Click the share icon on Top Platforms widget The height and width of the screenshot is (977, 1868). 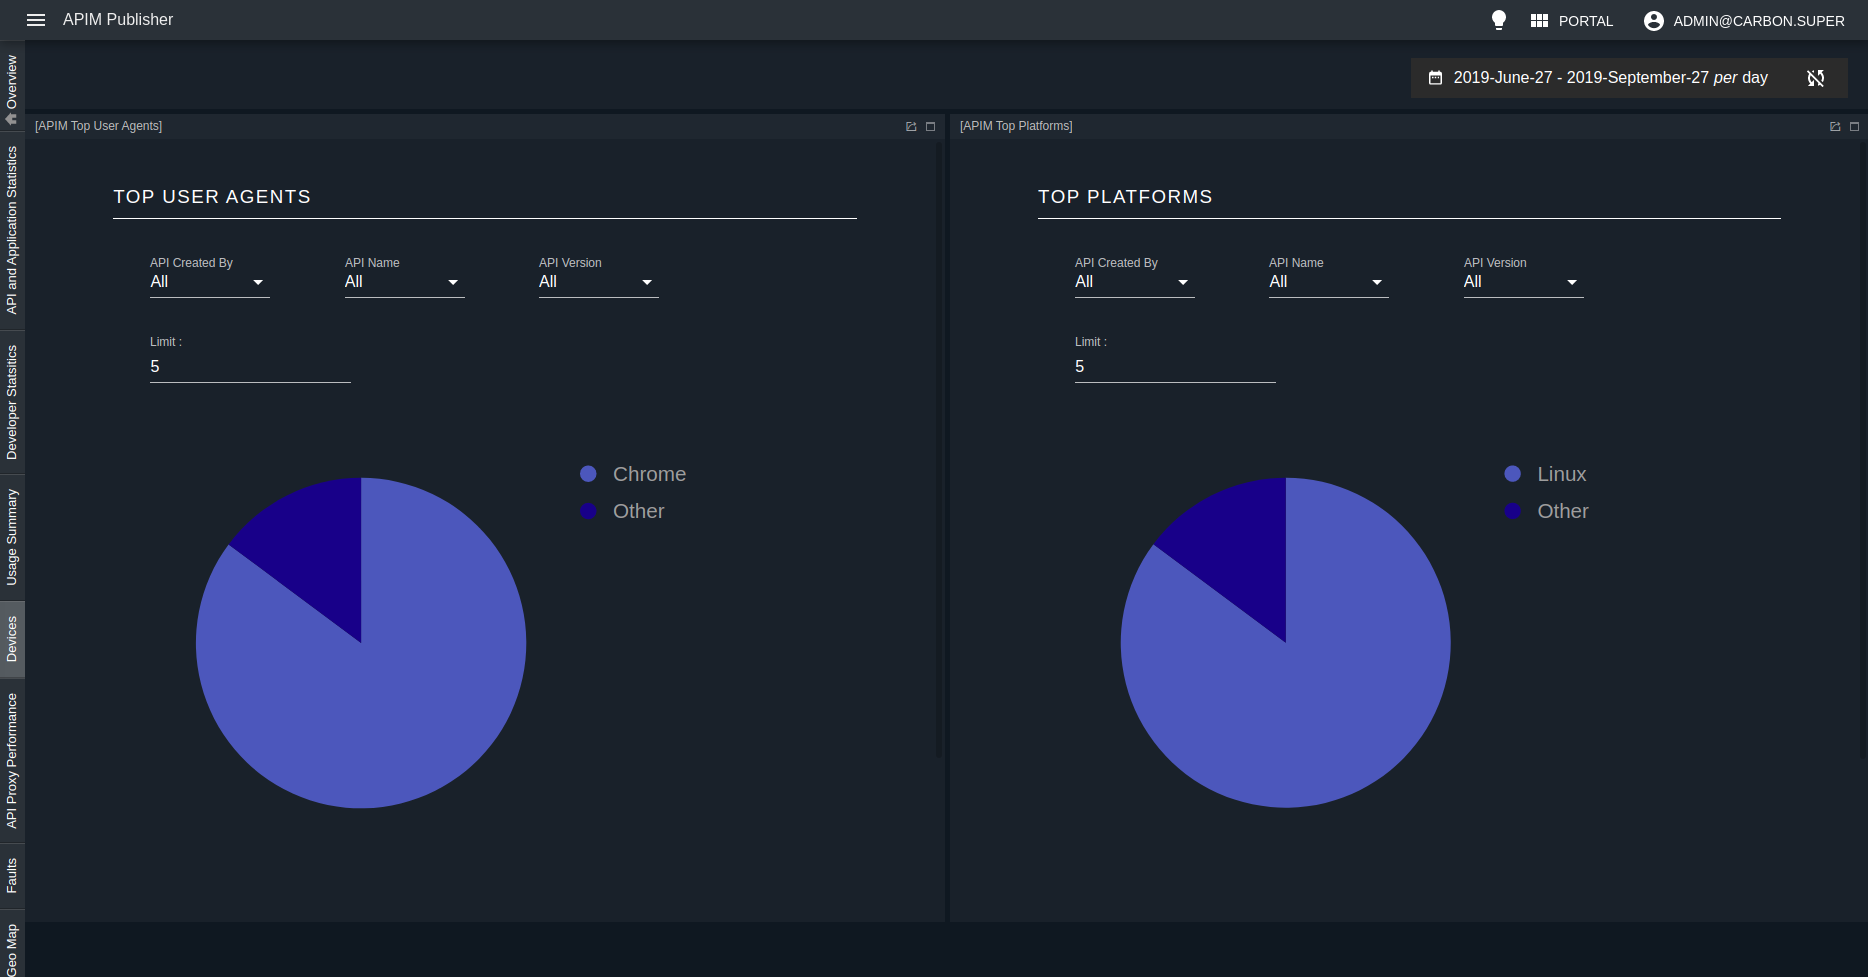click(x=1836, y=126)
